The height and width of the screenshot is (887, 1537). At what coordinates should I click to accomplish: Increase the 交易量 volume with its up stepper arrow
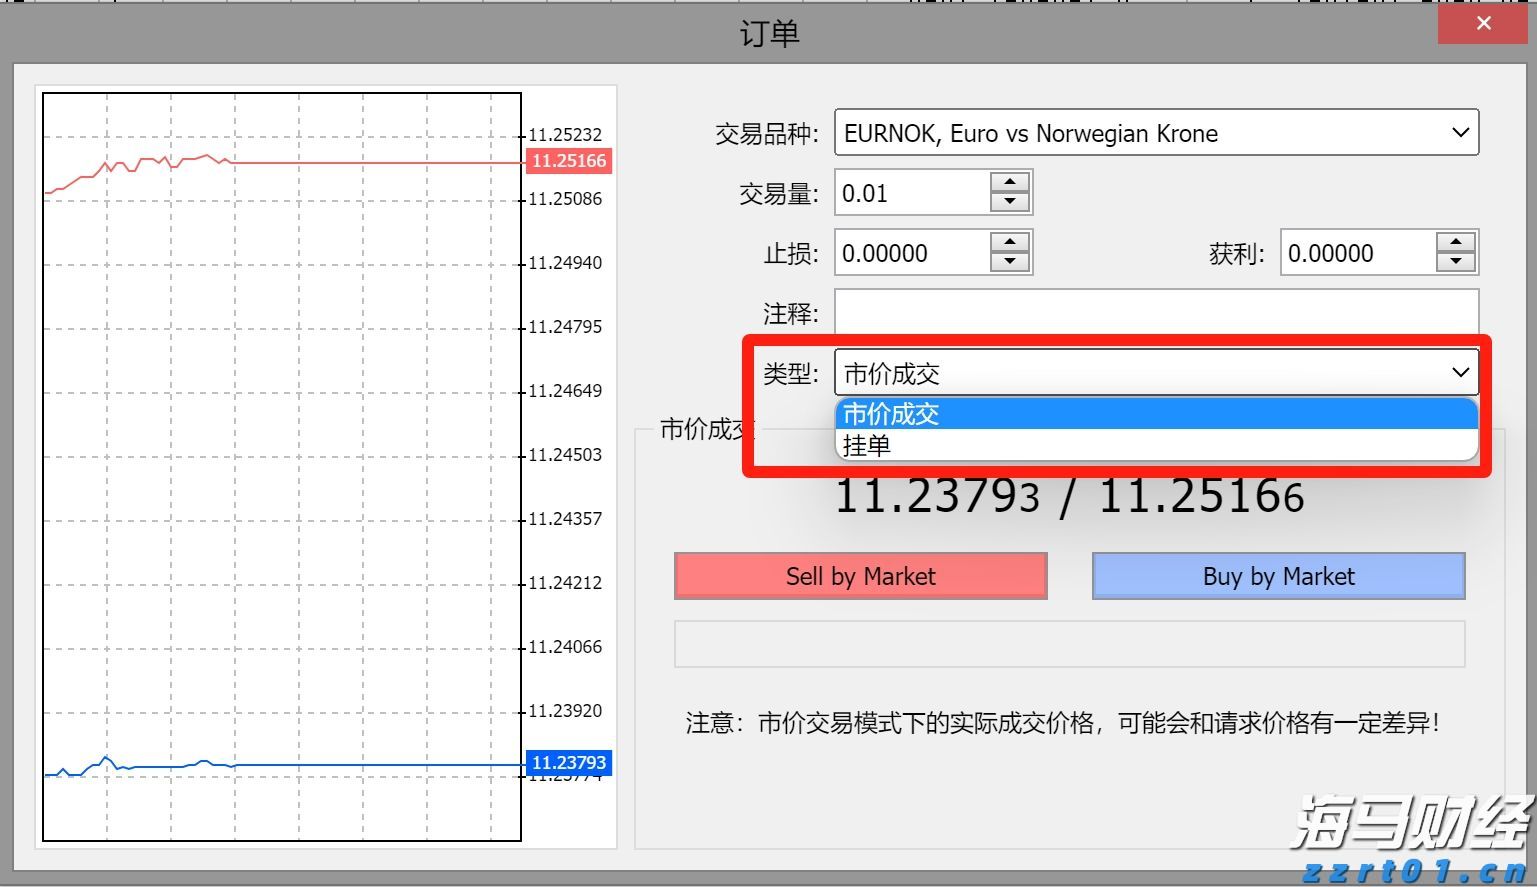[1010, 182]
